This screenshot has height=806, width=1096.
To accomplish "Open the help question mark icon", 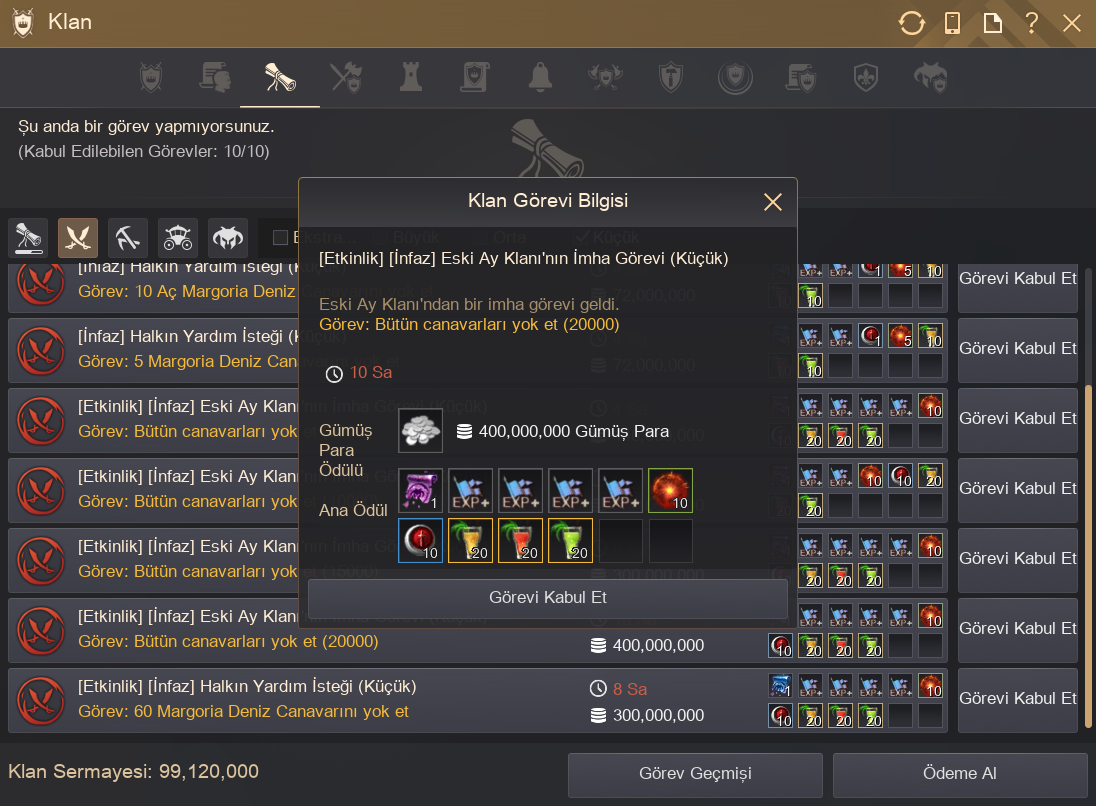I will coord(1031,23).
